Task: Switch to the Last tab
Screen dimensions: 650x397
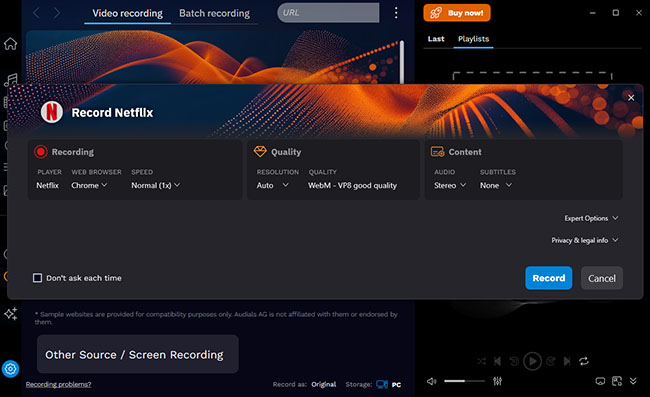Action: pos(436,39)
